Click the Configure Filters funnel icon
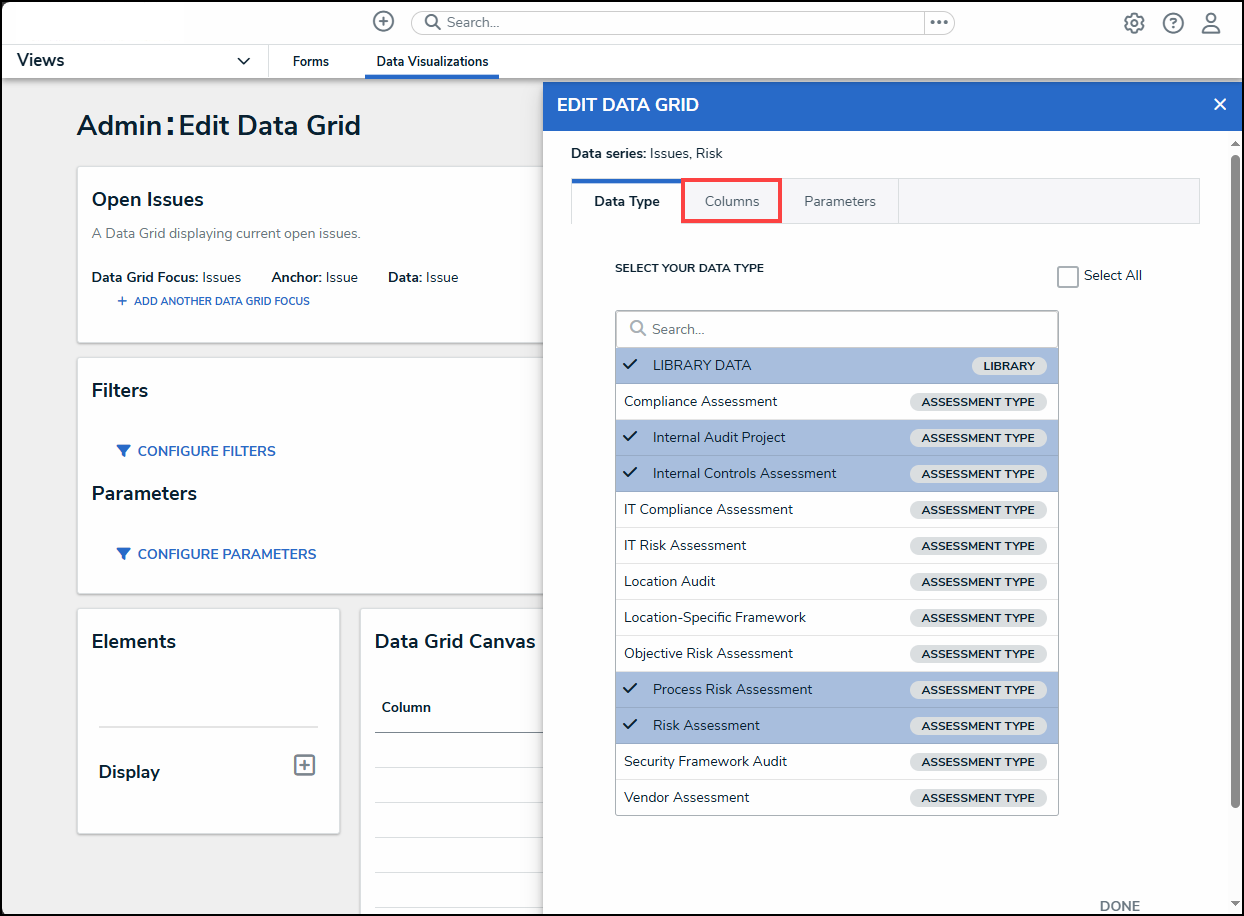This screenshot has width=1244, height=916. [123, 451]
